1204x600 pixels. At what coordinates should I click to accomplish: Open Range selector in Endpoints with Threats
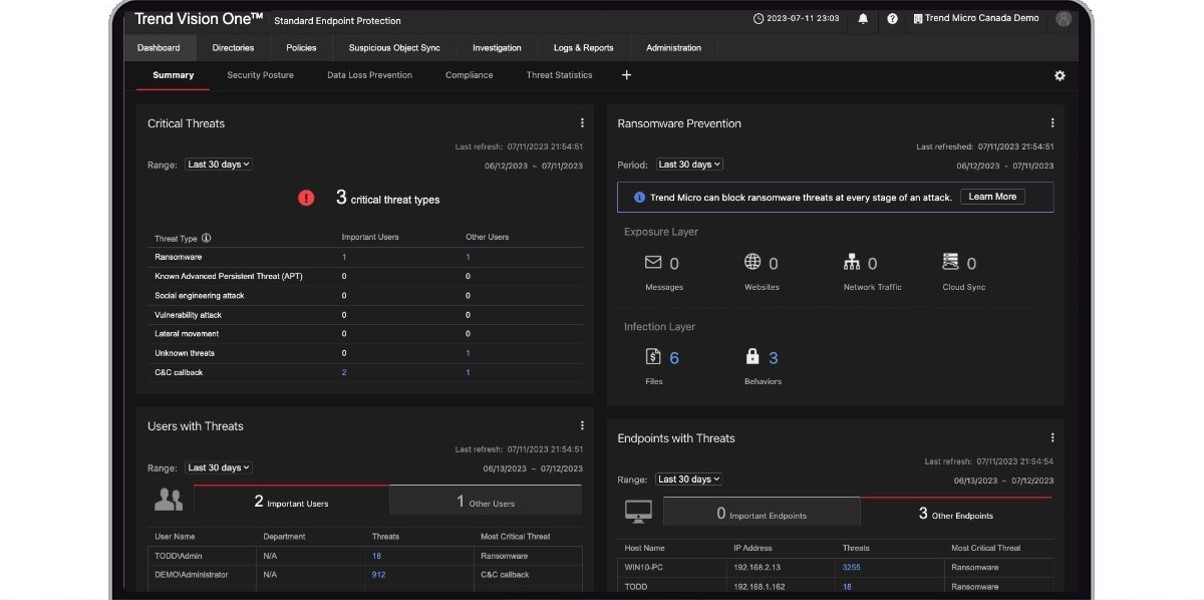pyautogui.click(x=689, y=478)
